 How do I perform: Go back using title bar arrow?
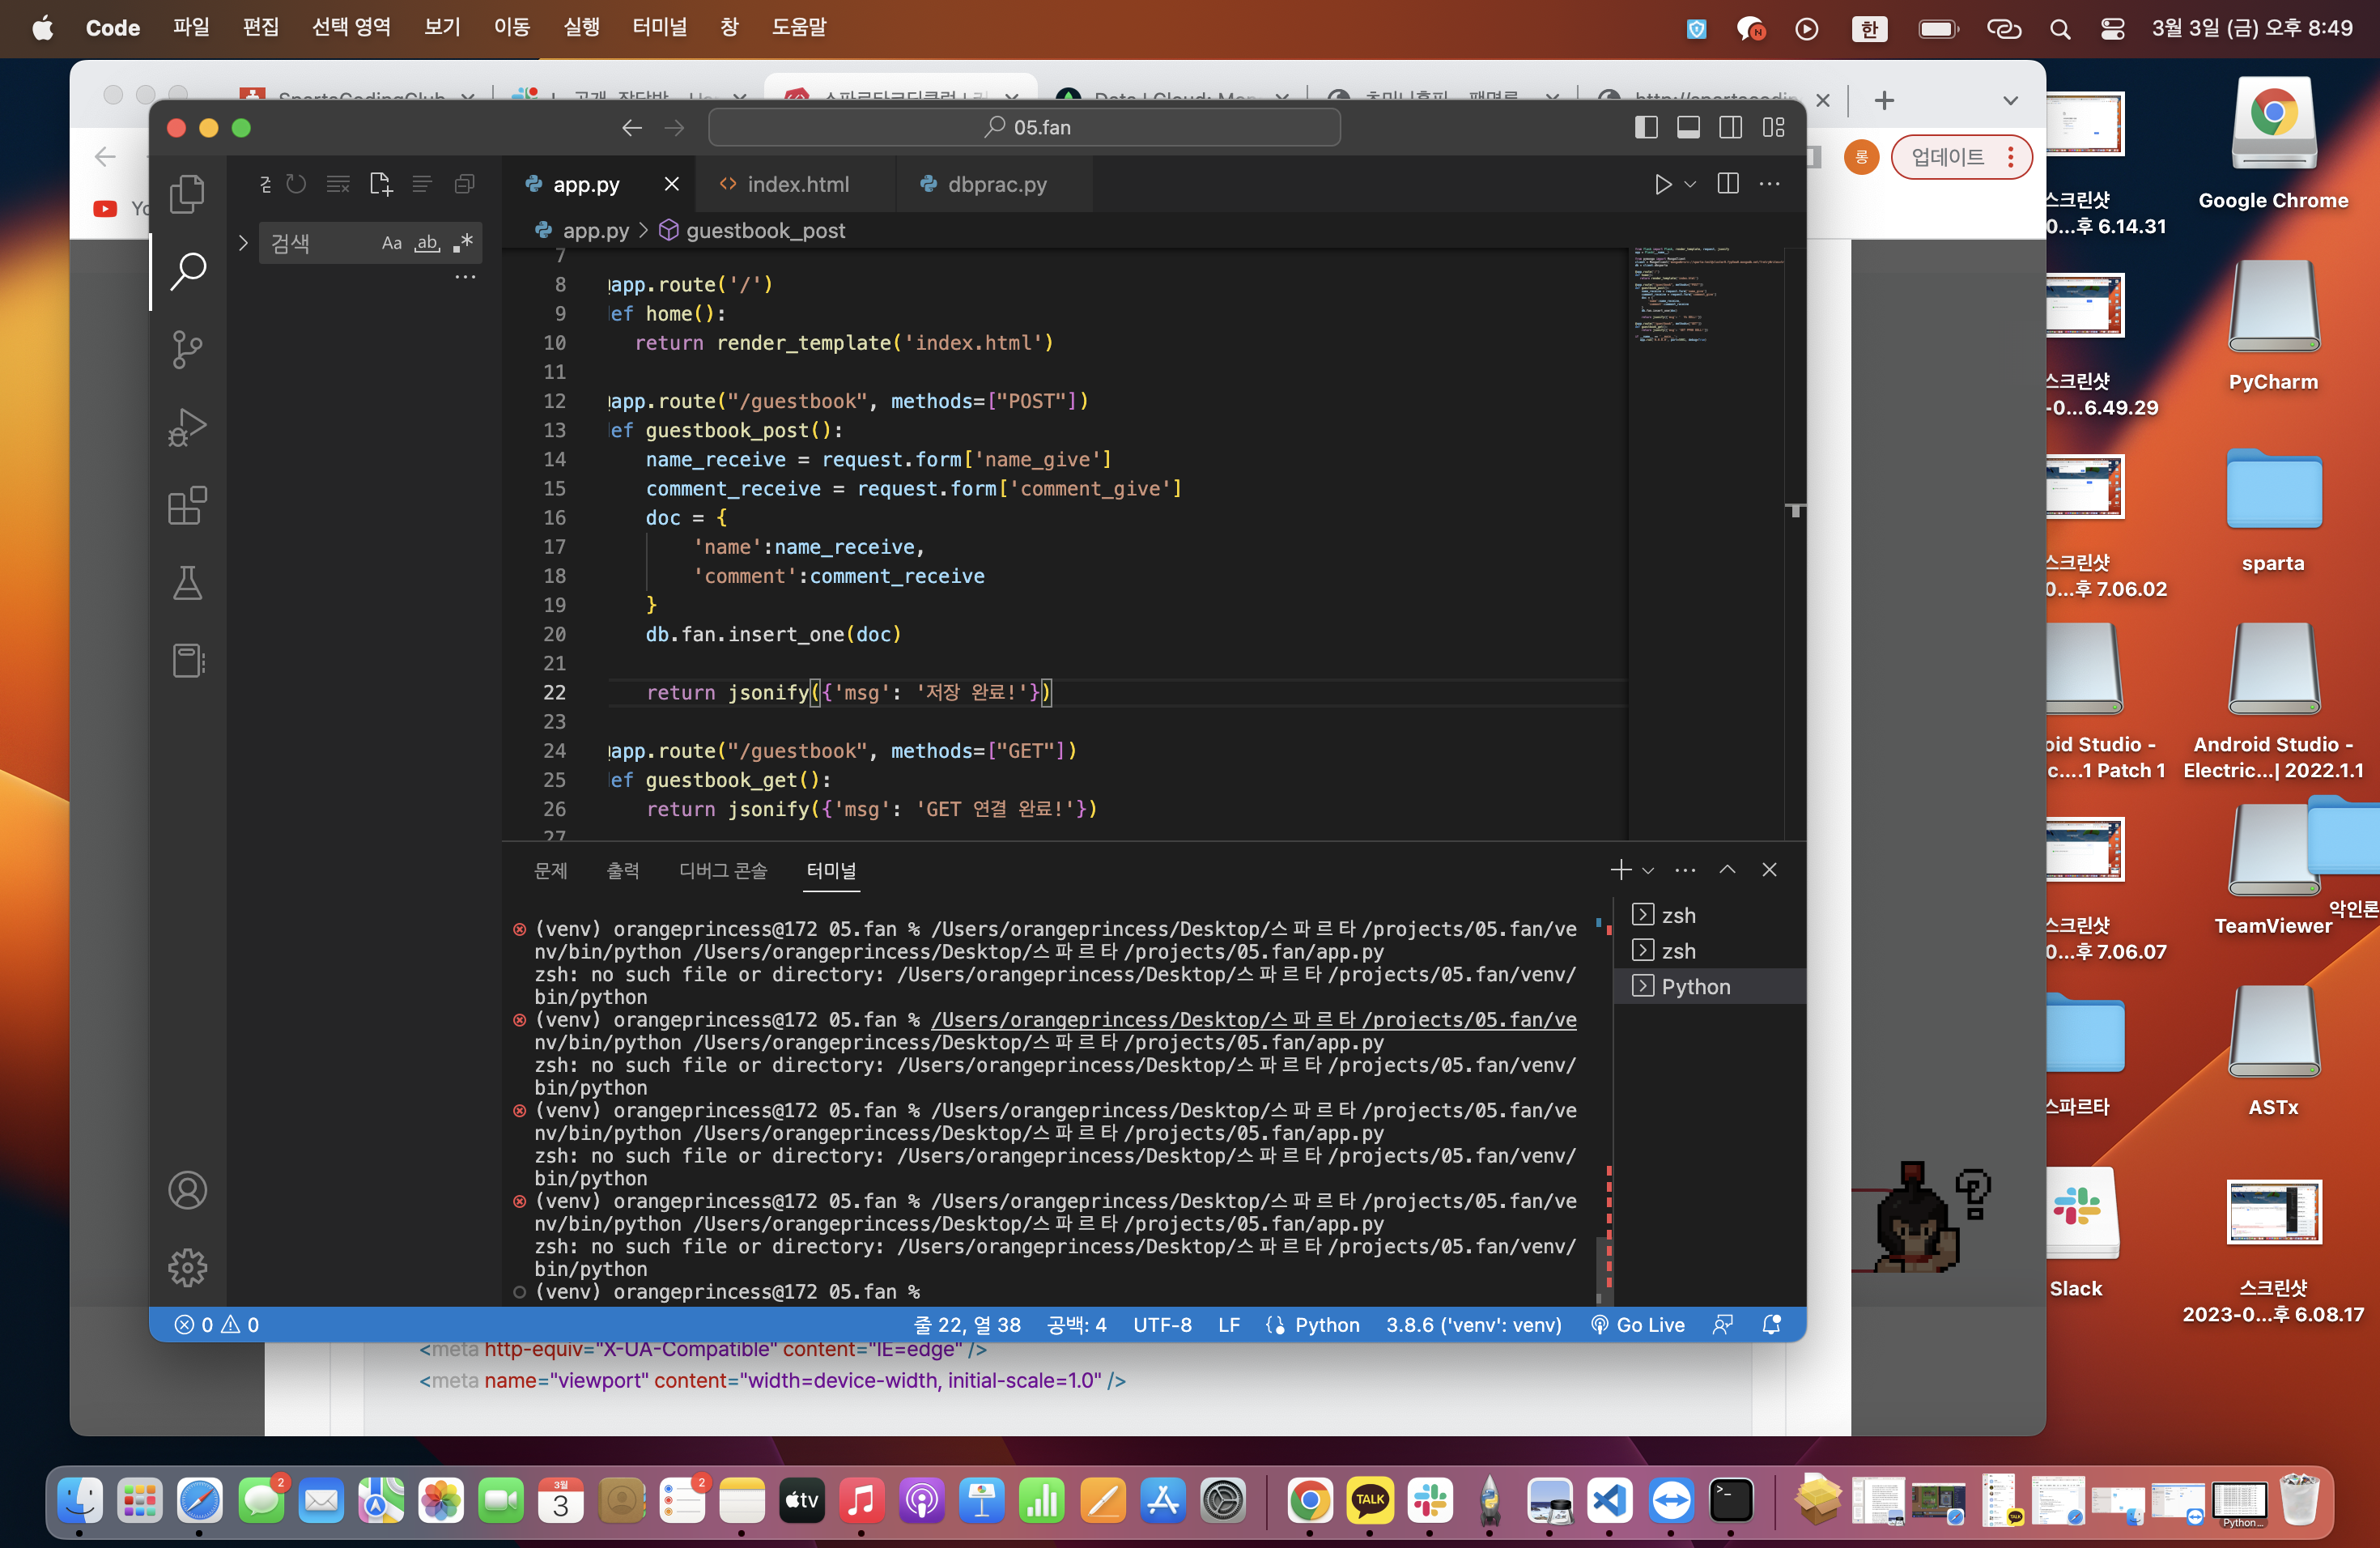point(631,127)
